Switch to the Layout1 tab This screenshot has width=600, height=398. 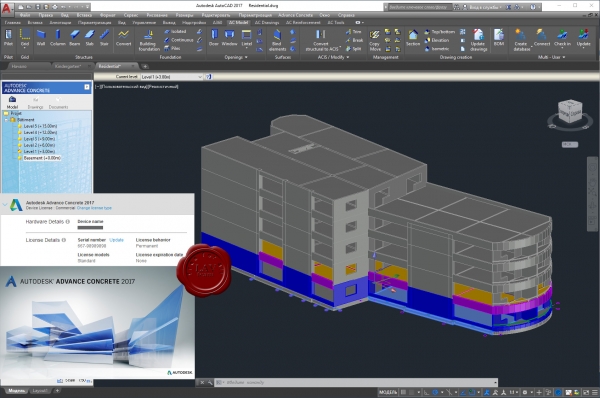pos(40,391)
